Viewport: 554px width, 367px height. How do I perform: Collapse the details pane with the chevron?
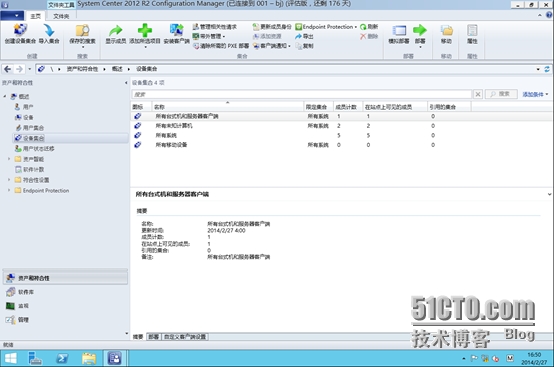click(x=549, y=194)
